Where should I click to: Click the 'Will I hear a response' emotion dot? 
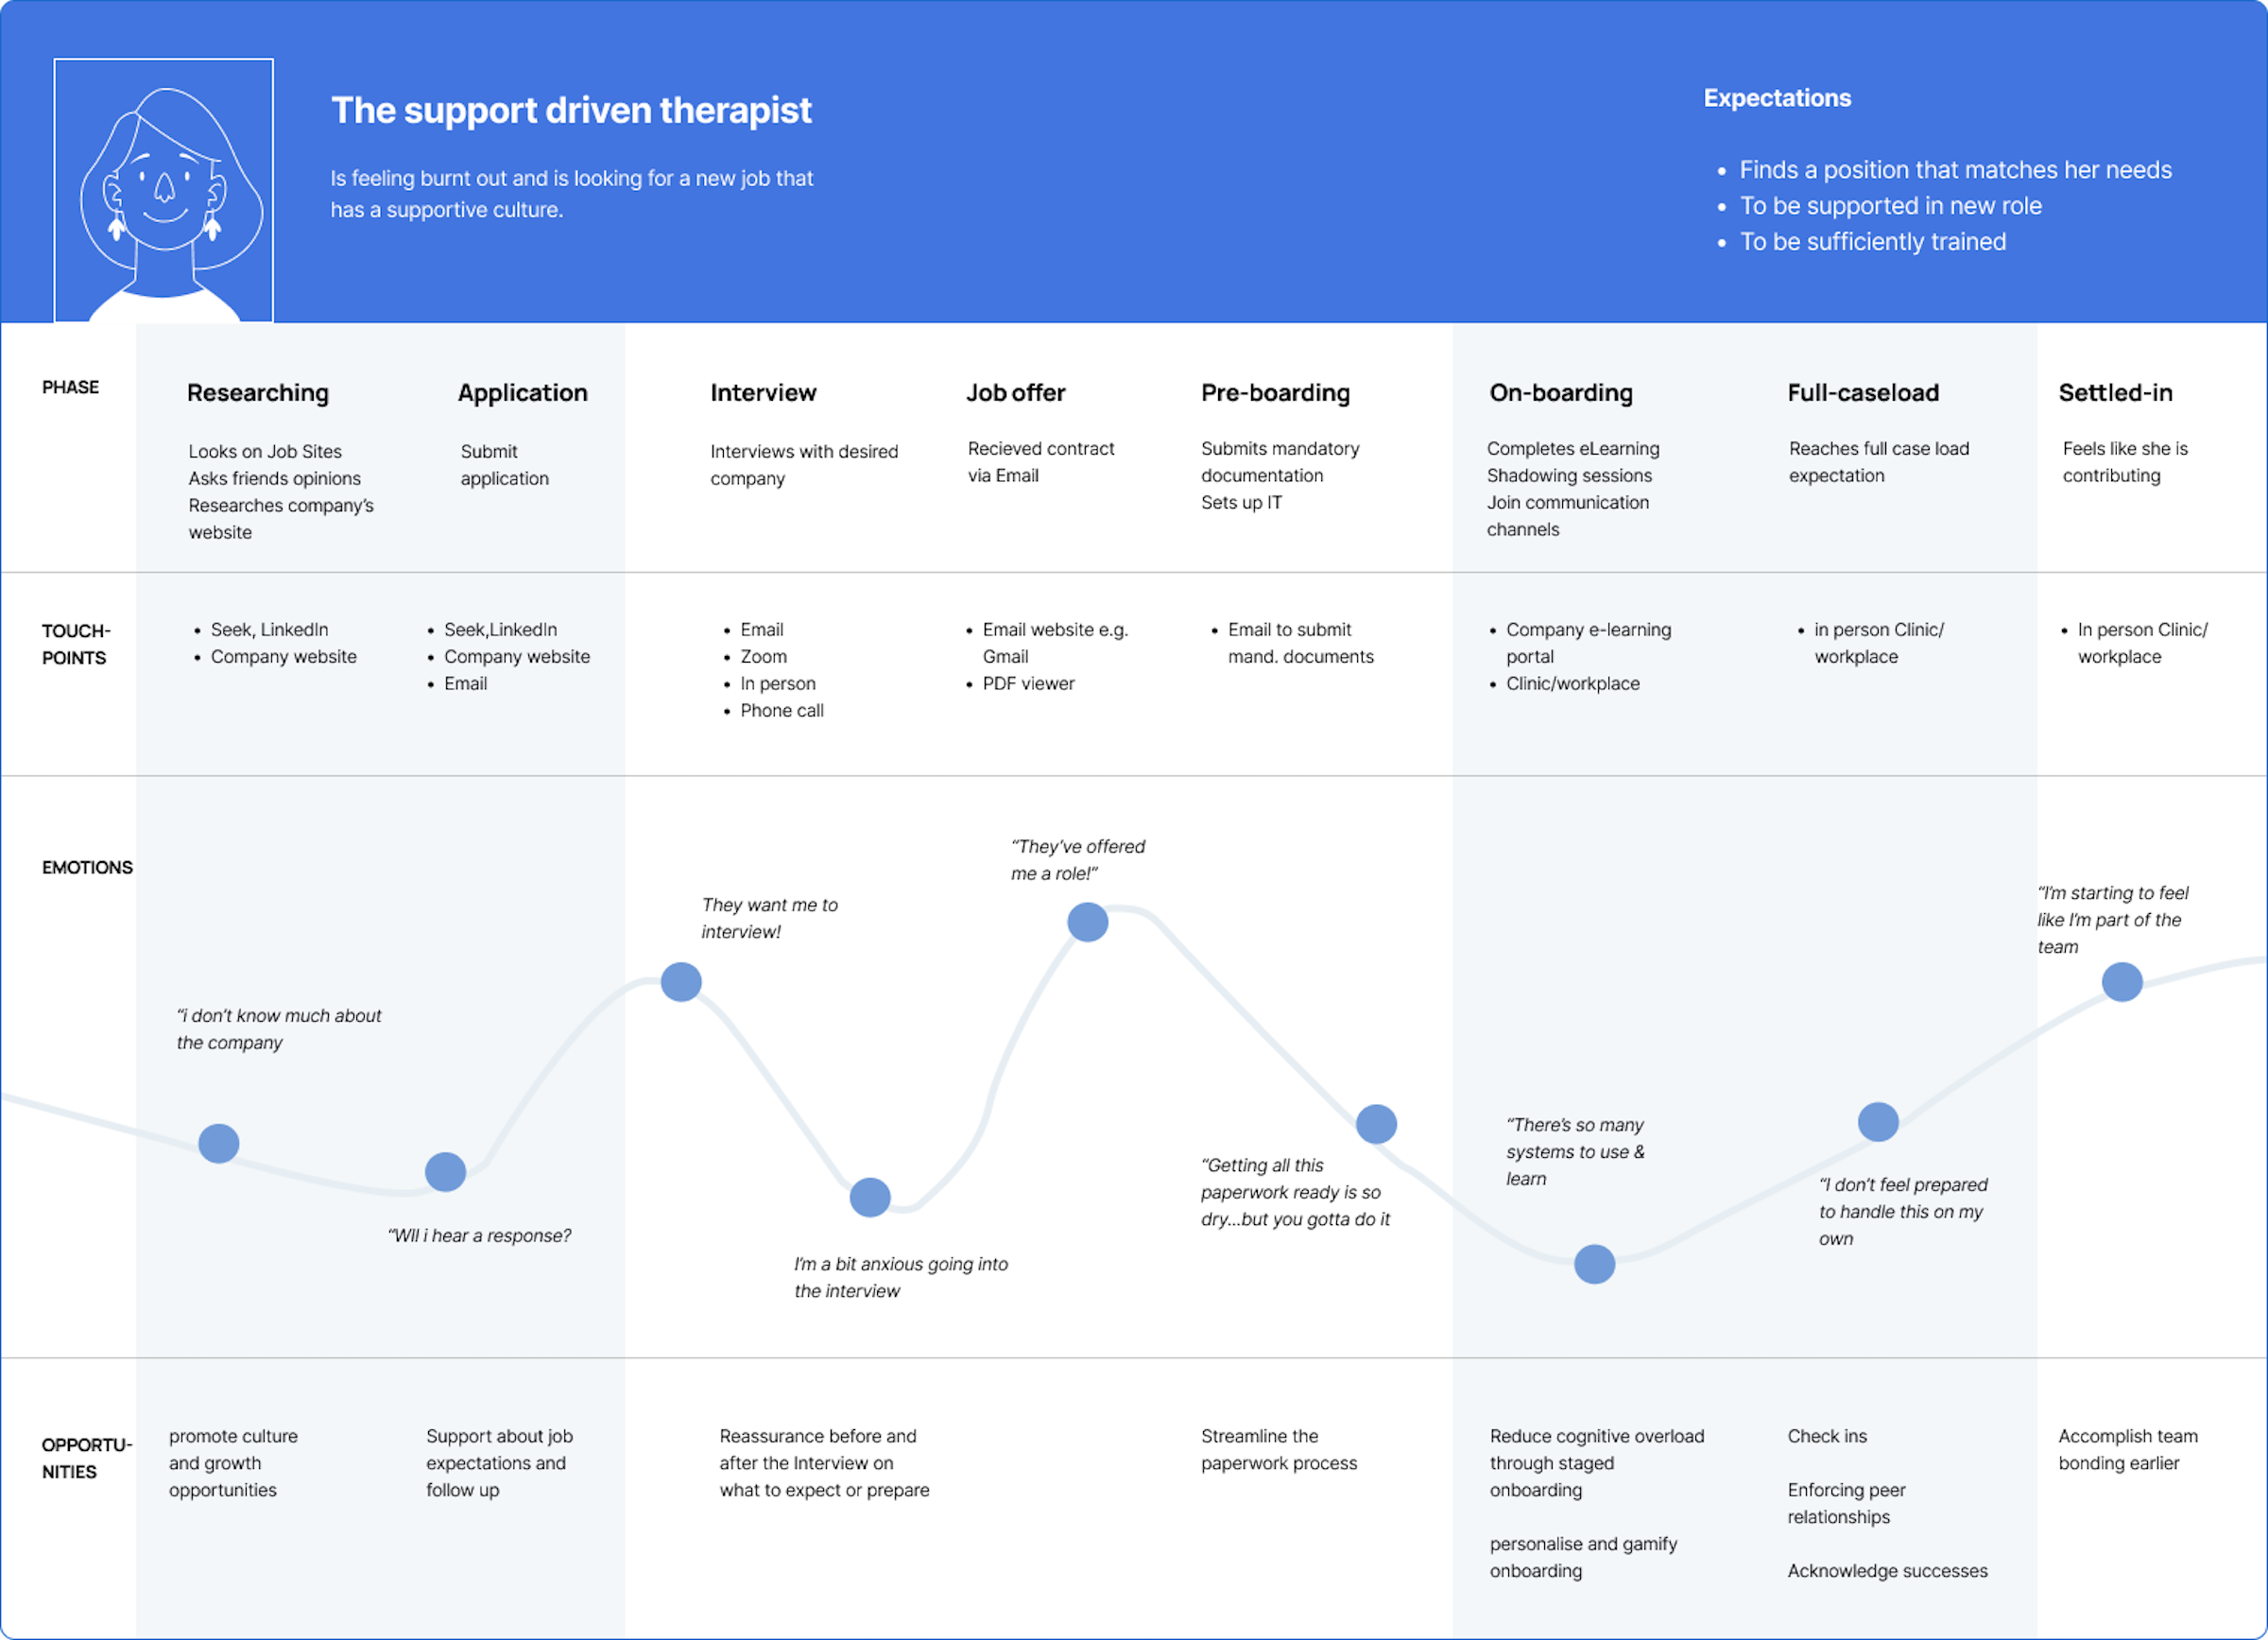[x=445, y=1171]
